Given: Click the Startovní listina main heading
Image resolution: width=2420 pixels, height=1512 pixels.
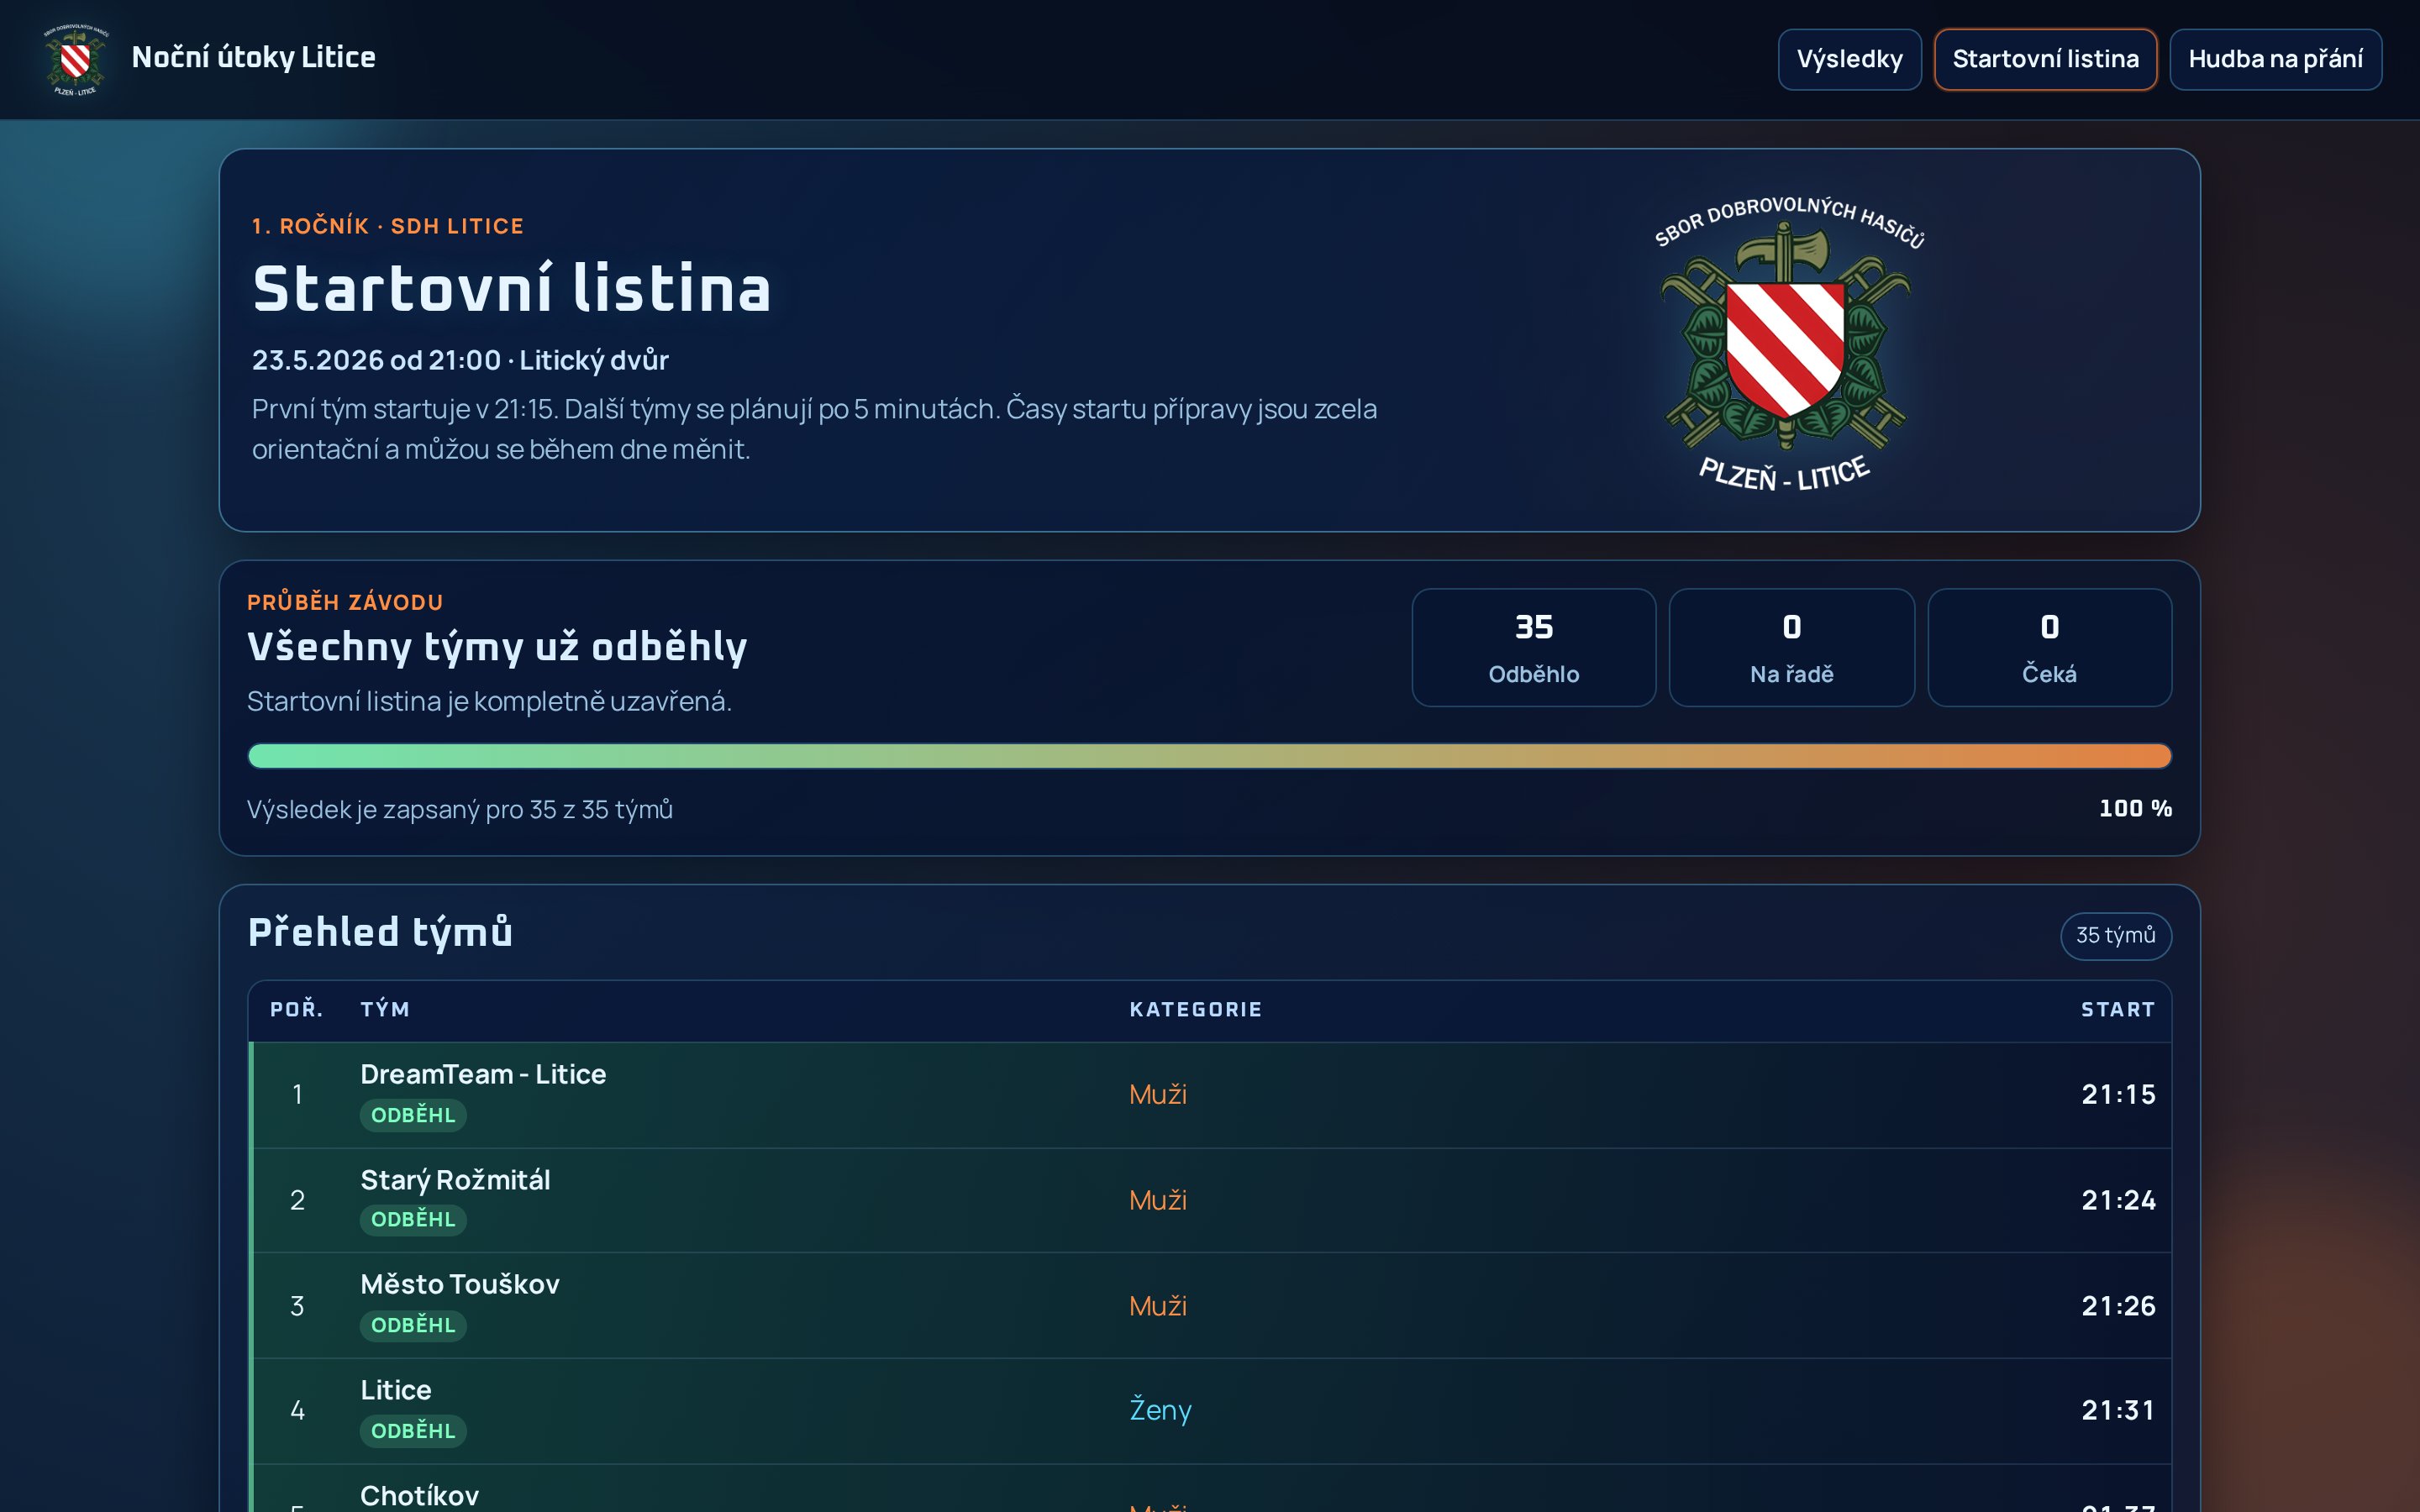Looking at the screenshot, I should coord(512,289).
